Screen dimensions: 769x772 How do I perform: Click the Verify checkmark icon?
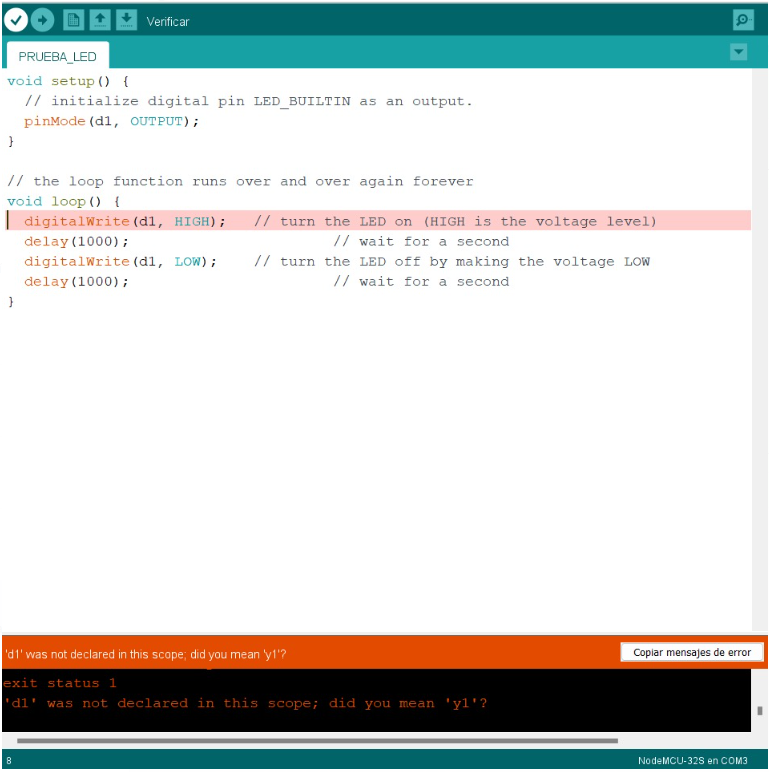pos(16,19)
